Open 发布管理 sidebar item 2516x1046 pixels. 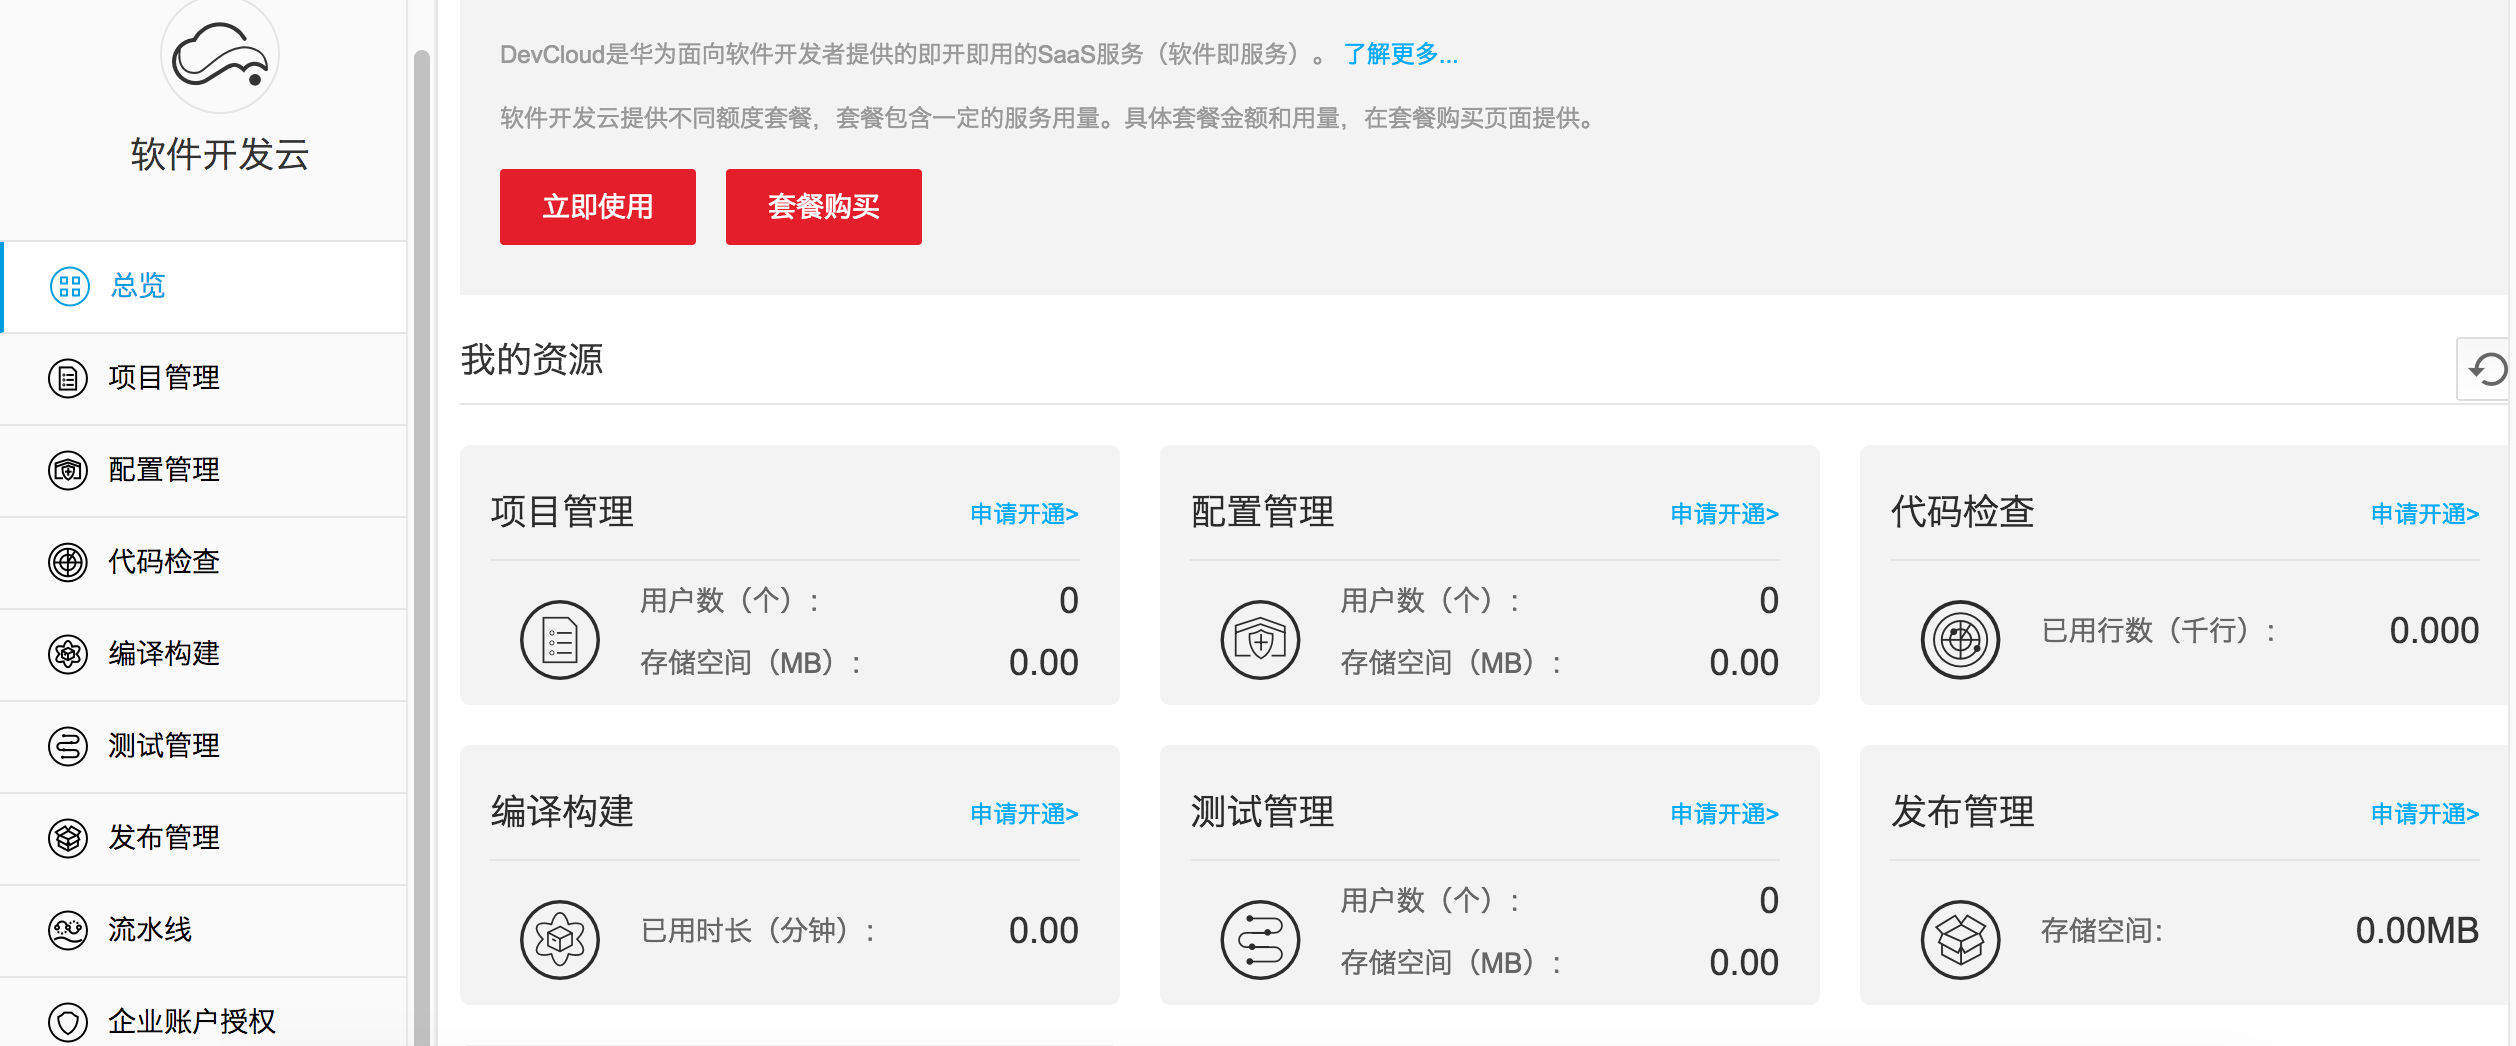click(204, 838)
